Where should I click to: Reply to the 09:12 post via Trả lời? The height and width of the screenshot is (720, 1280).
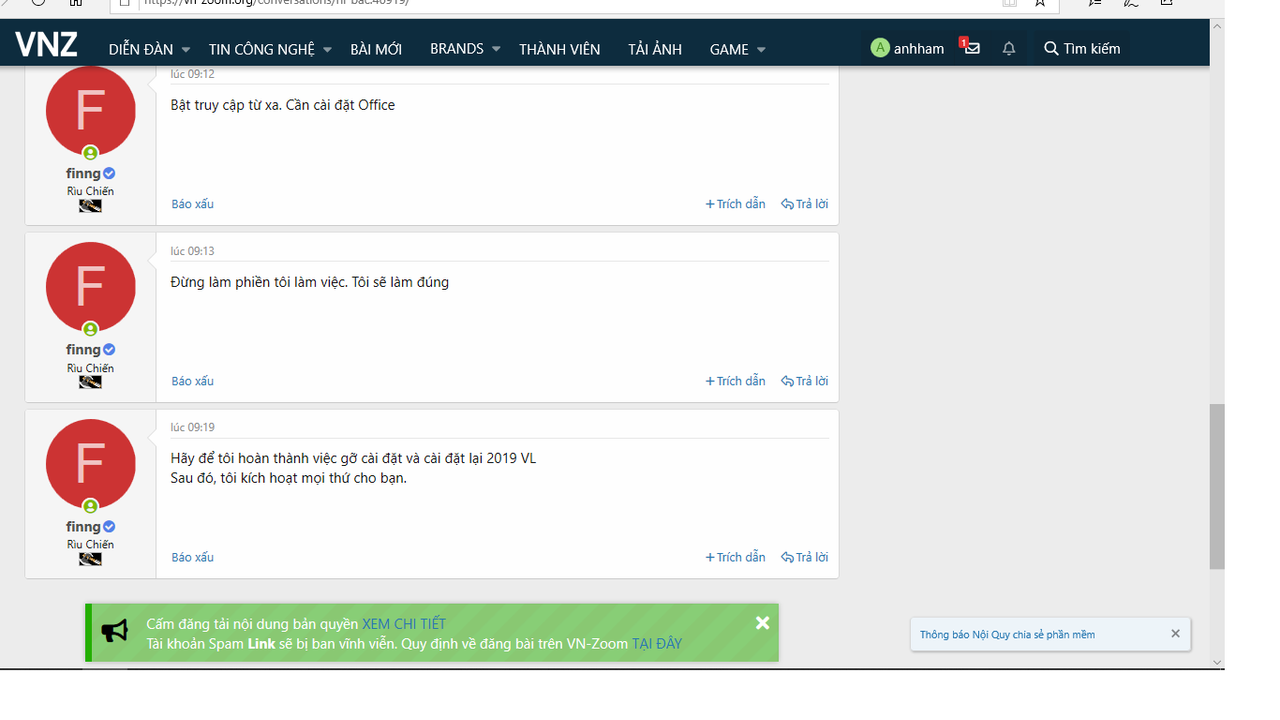coord(805,204)
